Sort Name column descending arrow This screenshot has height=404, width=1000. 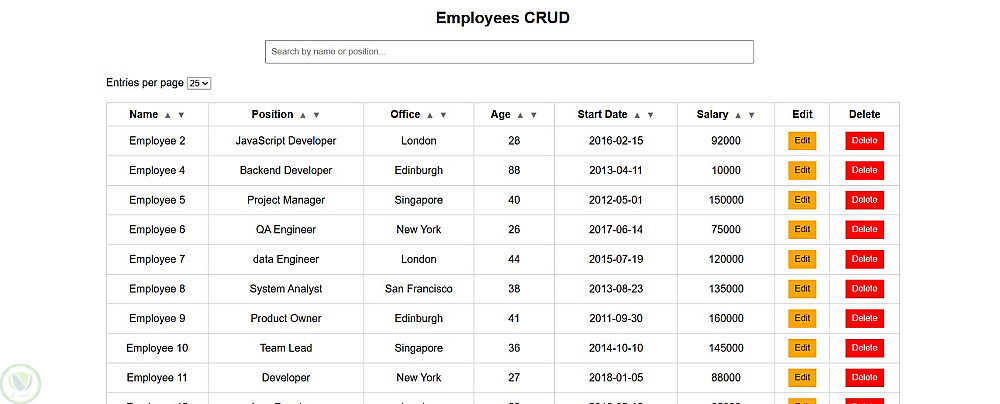pyautogui.click(x=181, y=115)
